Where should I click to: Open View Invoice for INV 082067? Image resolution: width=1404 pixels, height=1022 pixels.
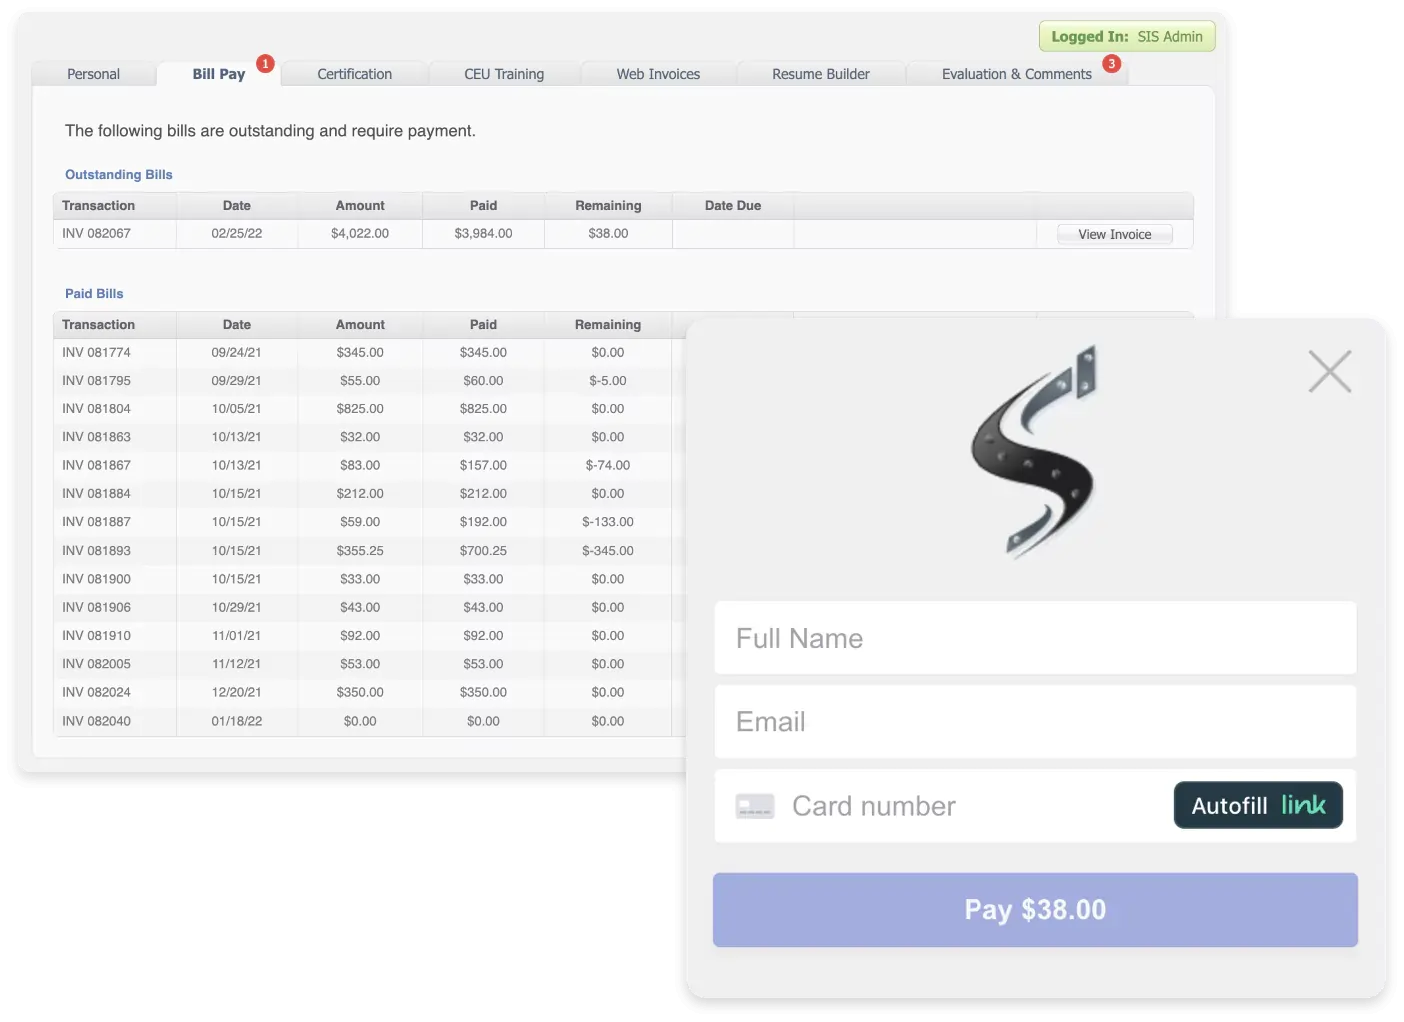1114,234
